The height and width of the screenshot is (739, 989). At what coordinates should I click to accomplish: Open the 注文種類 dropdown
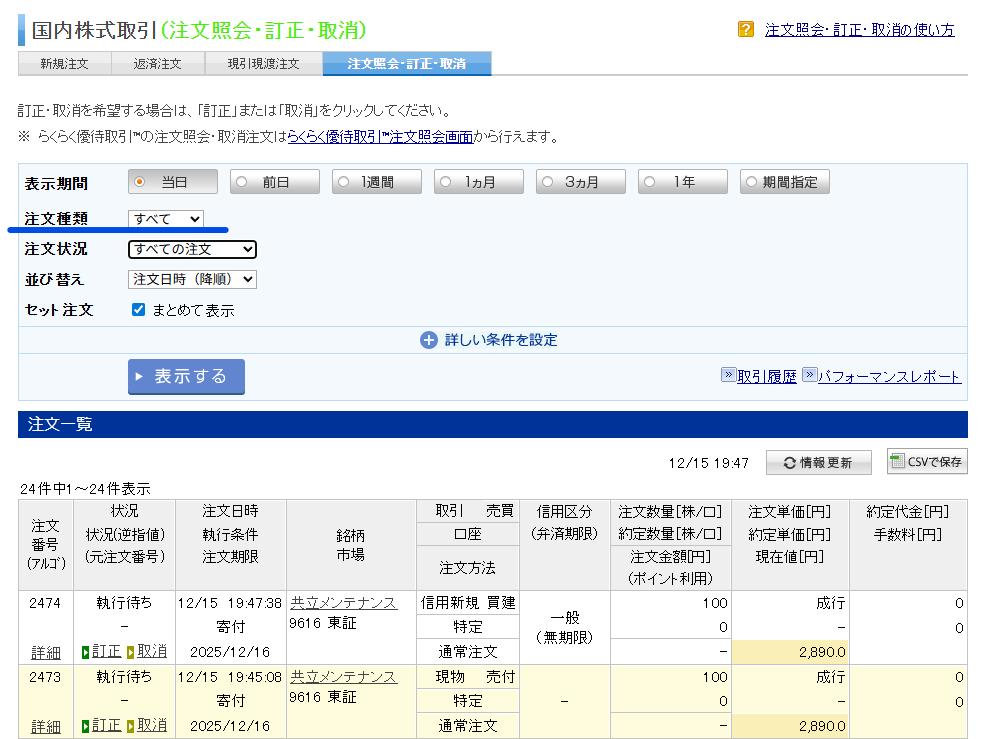click(x=166, y=219)
